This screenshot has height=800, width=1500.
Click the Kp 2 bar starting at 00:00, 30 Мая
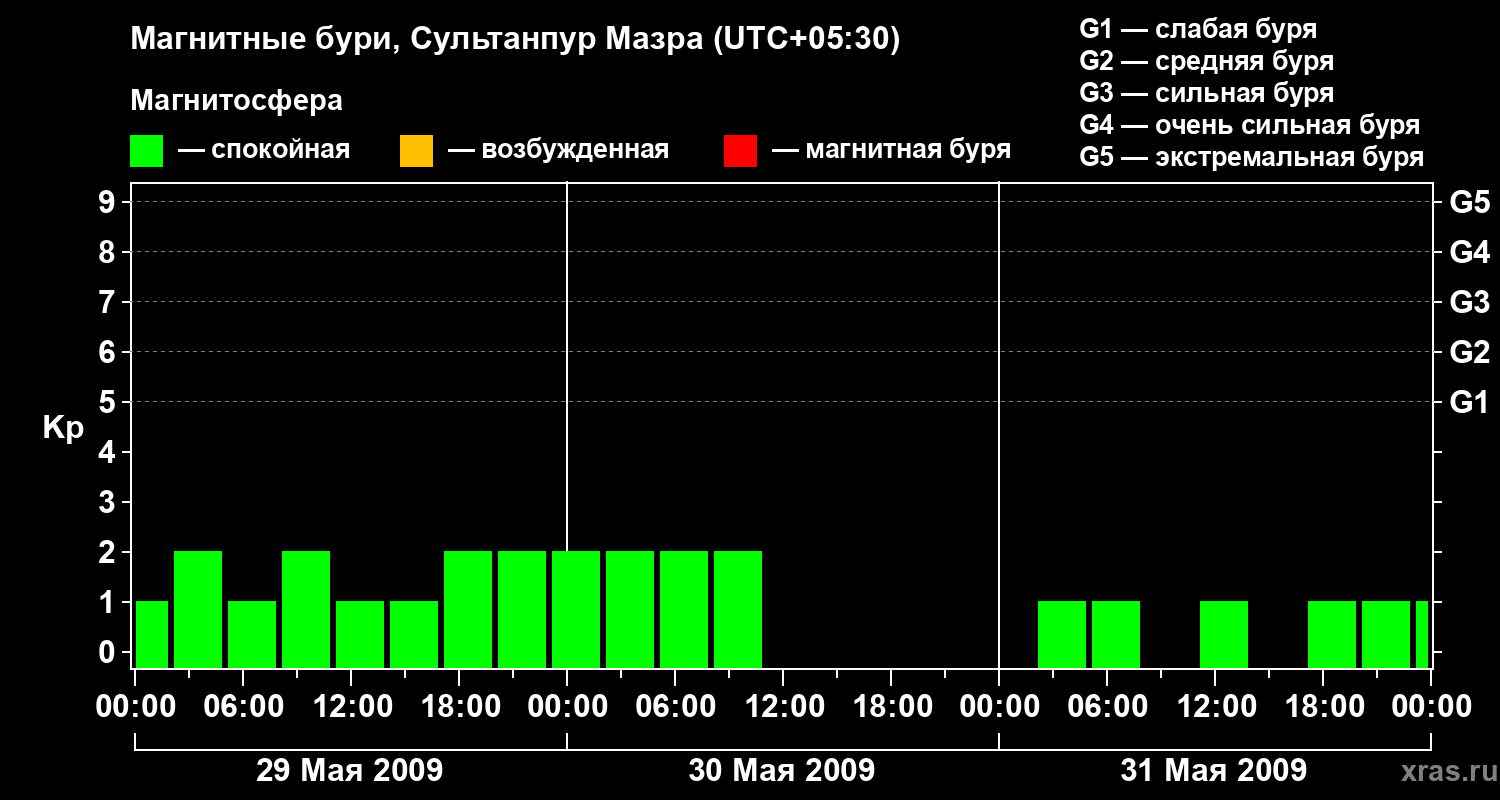[576, 609]
